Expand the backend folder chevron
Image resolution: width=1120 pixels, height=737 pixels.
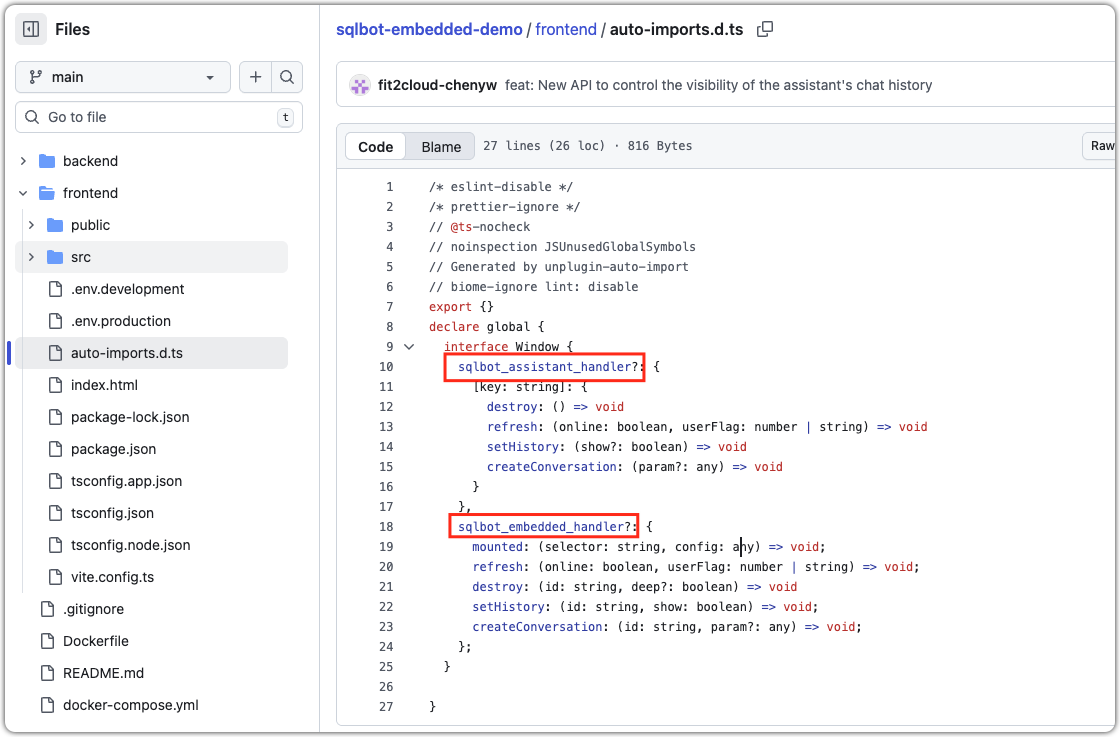[x=24, y=161]
